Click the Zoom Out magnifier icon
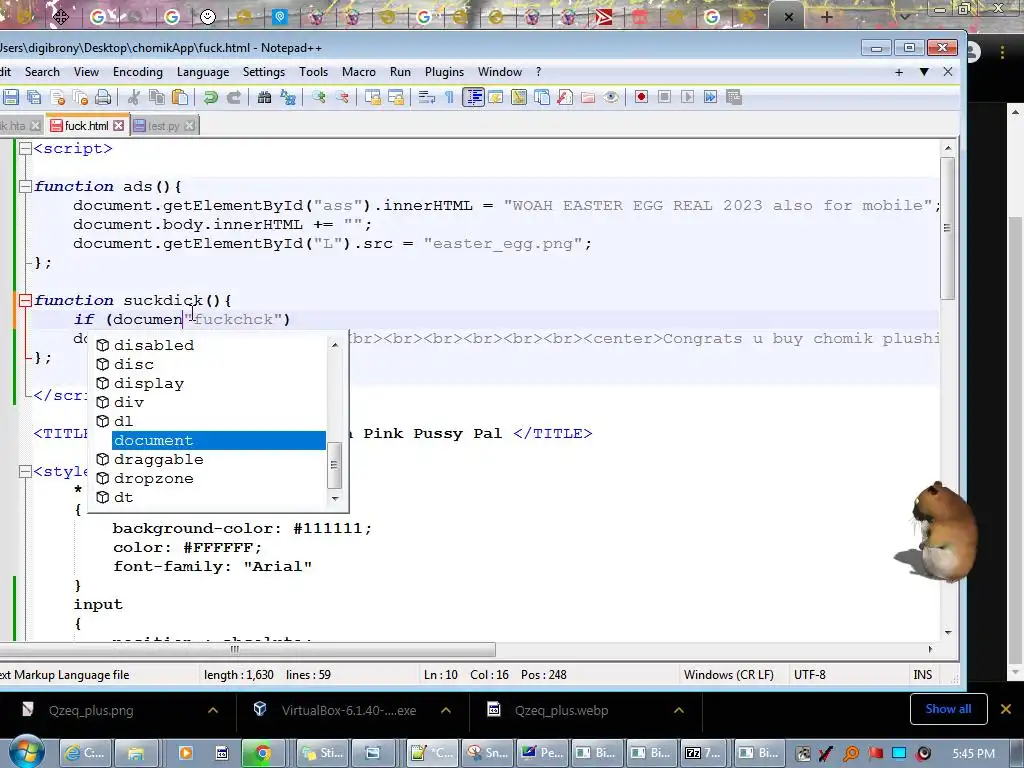Viewport: 1024px width, 768px height. click(x=342, y=97)
